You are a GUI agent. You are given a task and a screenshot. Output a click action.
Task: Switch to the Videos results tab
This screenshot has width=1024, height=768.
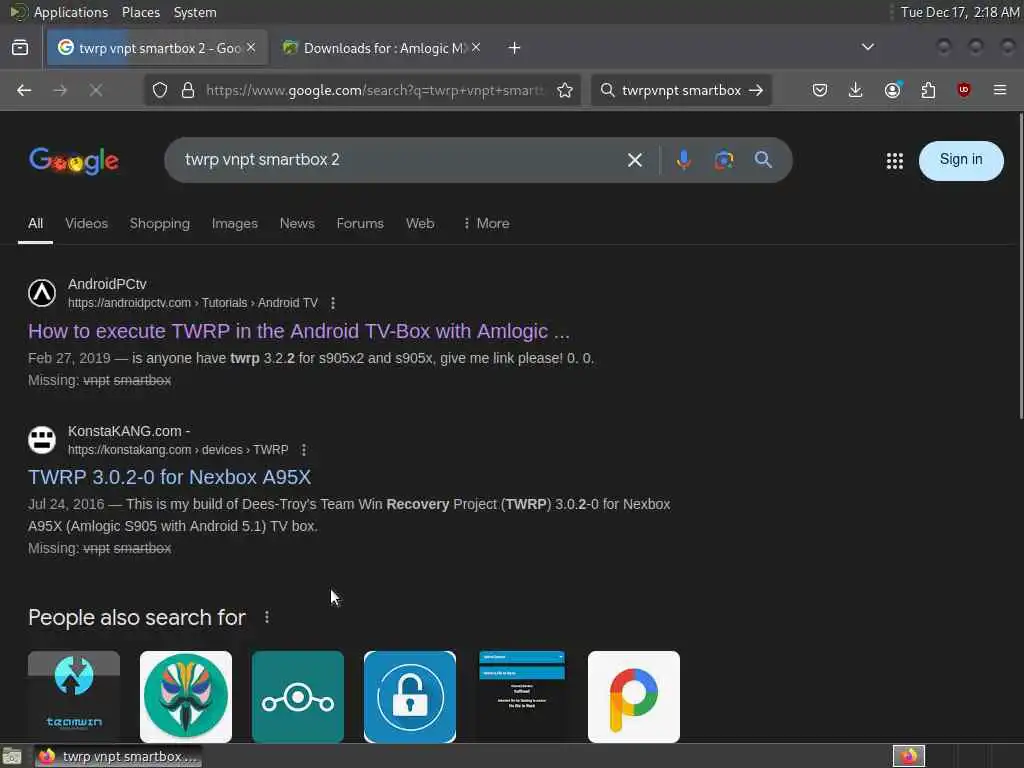[x=86, y=224]
